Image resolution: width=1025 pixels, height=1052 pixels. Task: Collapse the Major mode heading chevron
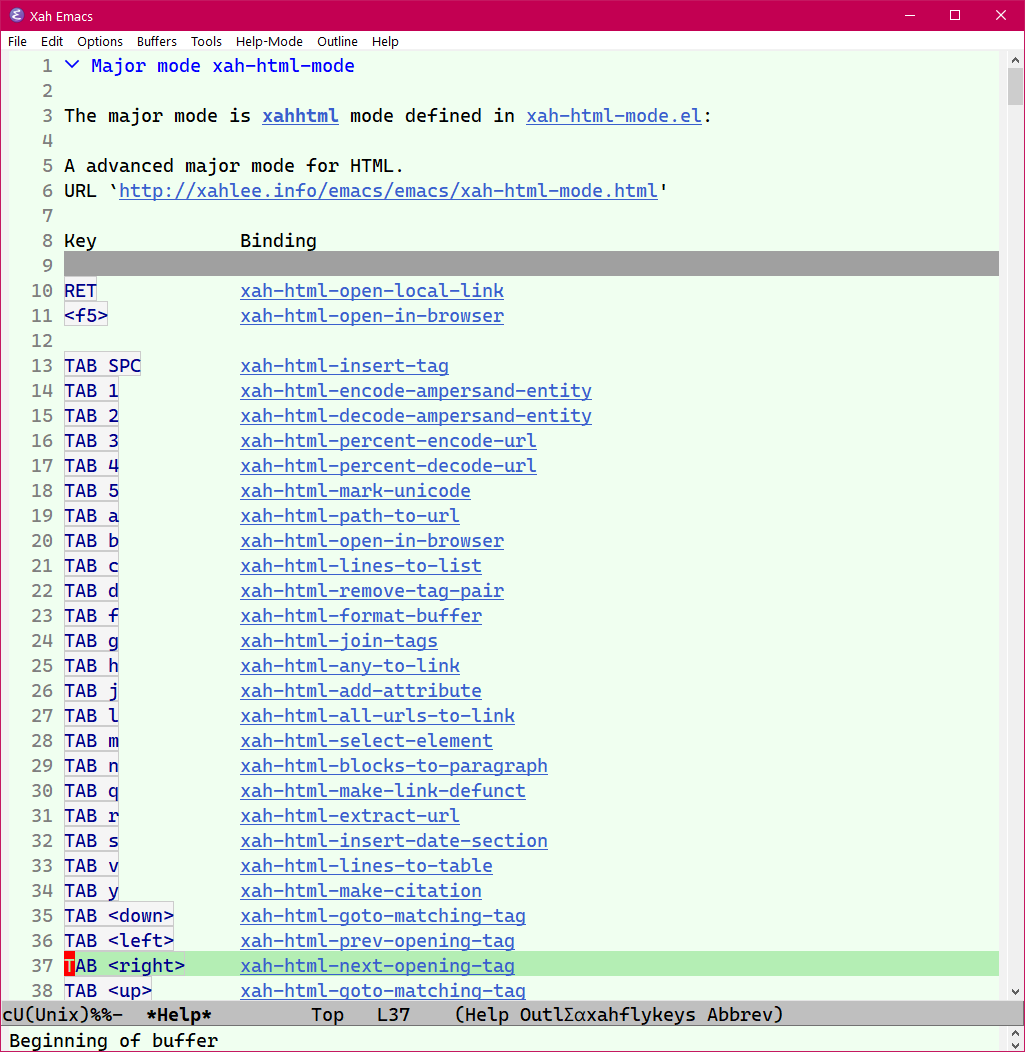[72, 66]
